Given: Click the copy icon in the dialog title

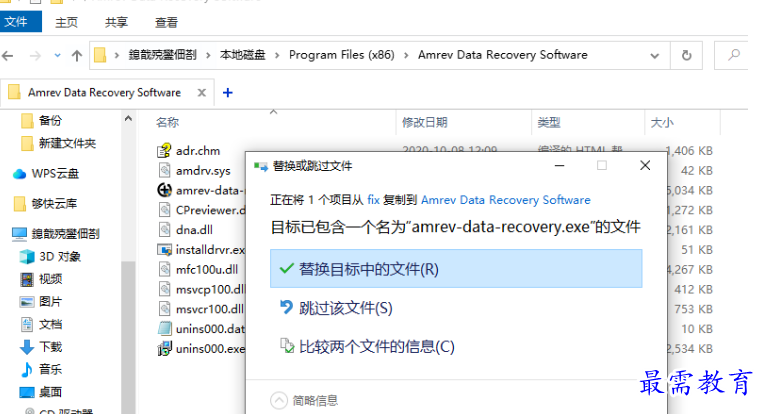Looking at the screenshot, I should coord(261,166).
